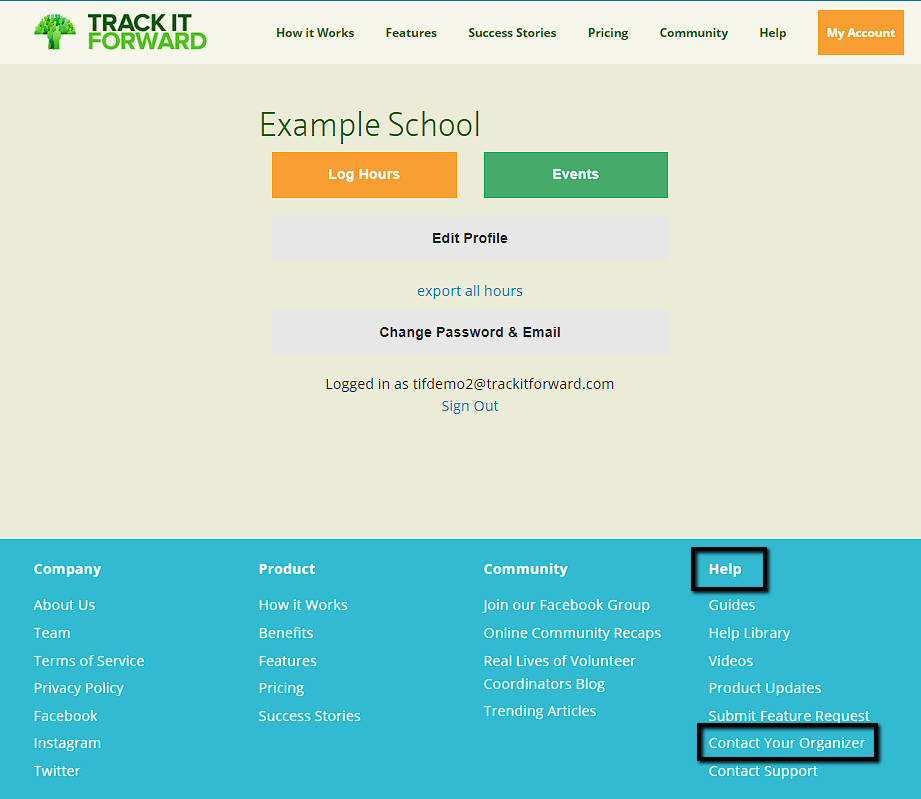921x799 pixels.
Task: Open Videos link under Help
Action: click(x=731, y=661)
